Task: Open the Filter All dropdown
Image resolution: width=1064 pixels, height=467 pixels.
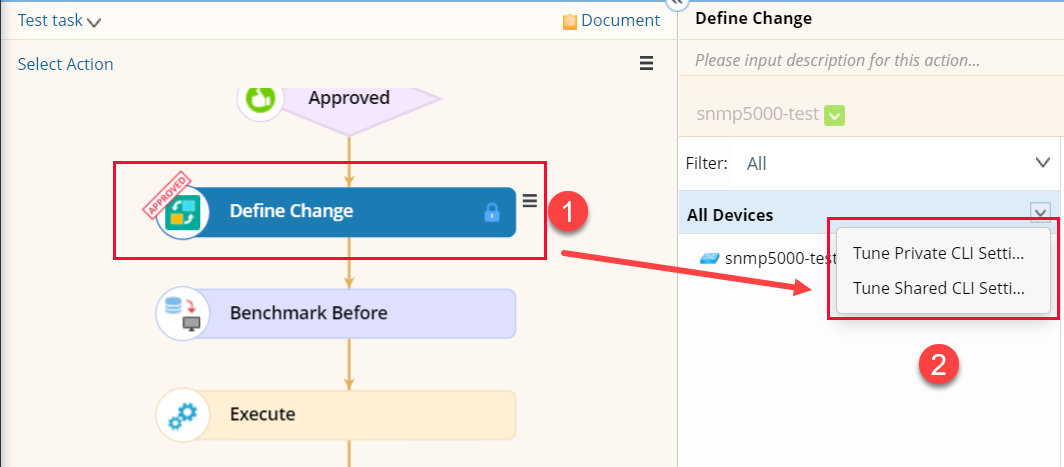Action: click(1042, 163)
